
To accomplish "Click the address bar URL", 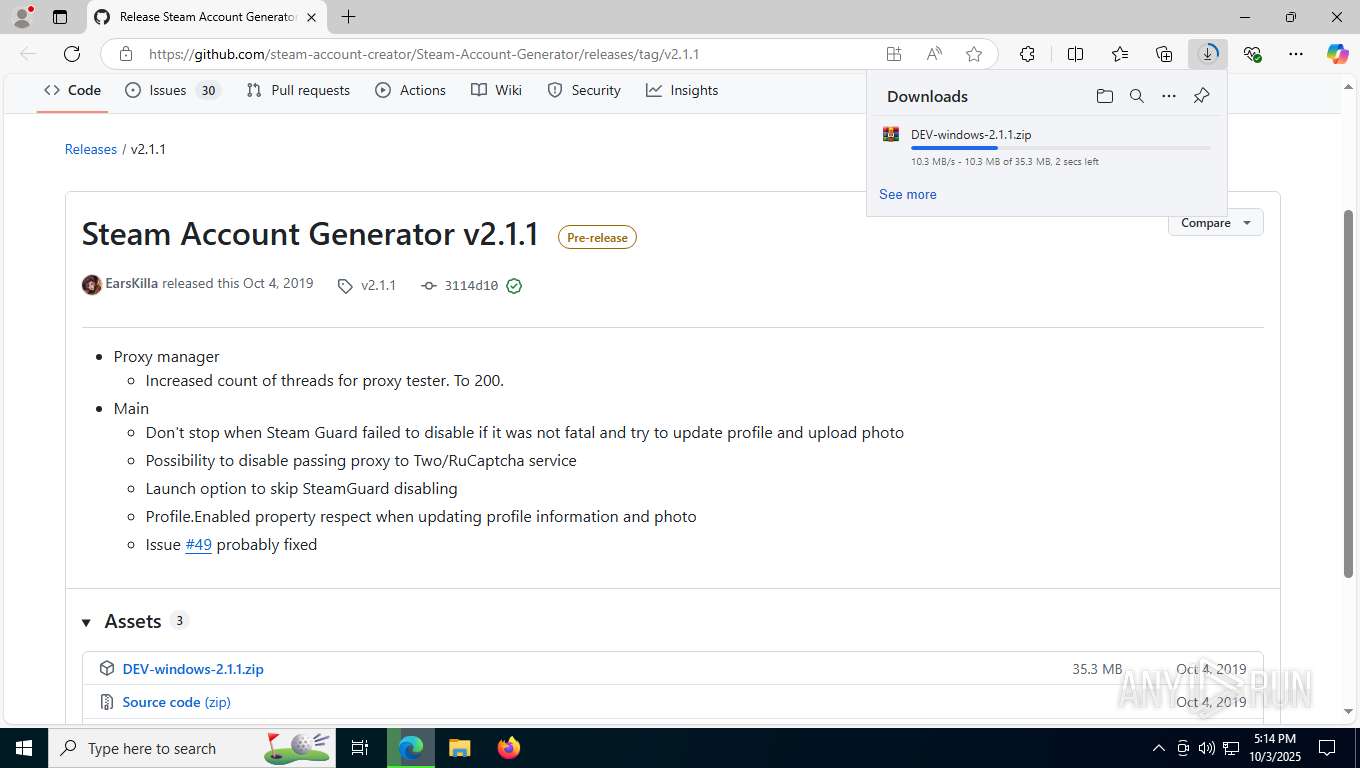I will tap(423, 54).
